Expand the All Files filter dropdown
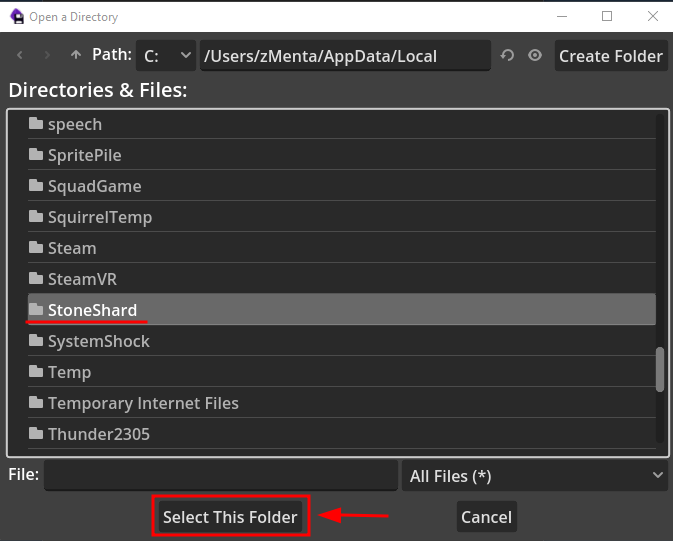The height and width of the screenshot is (541, 673). pos(535,476)
